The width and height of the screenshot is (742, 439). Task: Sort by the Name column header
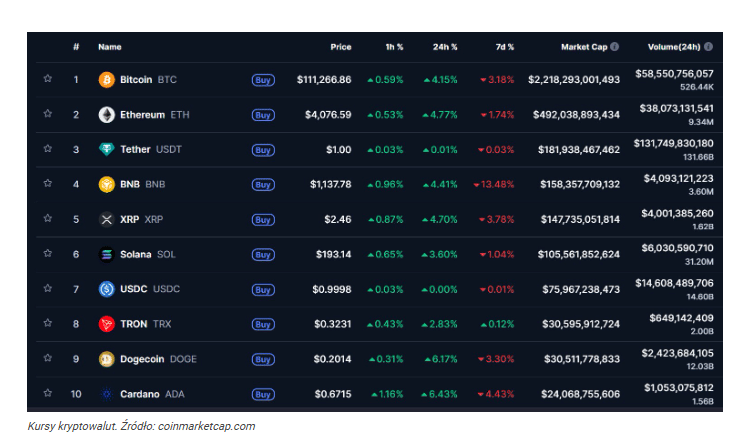109,47
